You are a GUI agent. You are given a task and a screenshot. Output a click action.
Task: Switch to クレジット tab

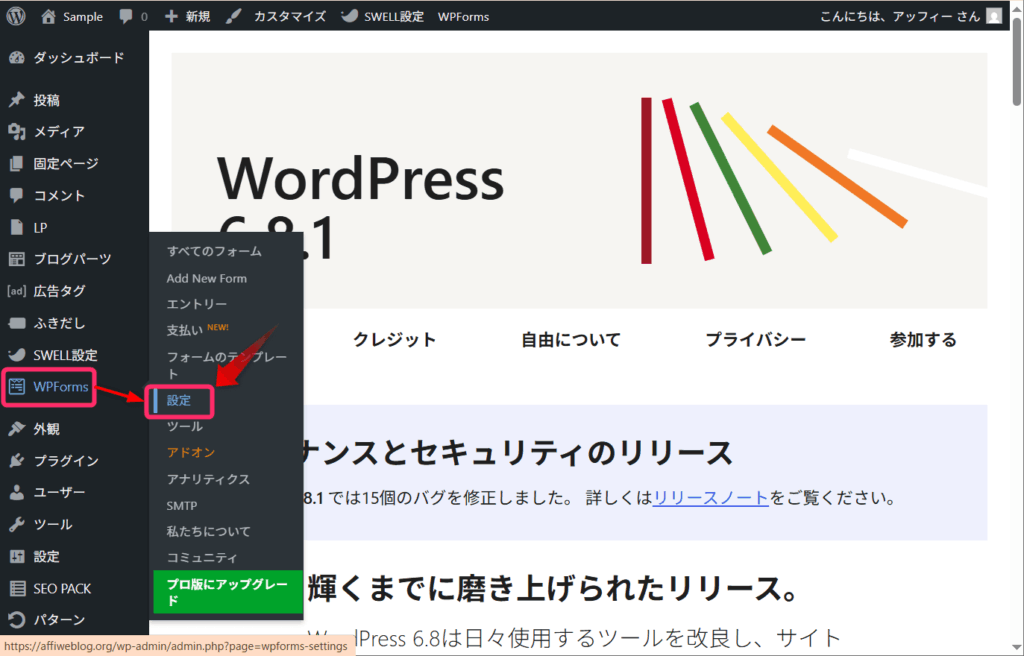(x=394, y=340)
